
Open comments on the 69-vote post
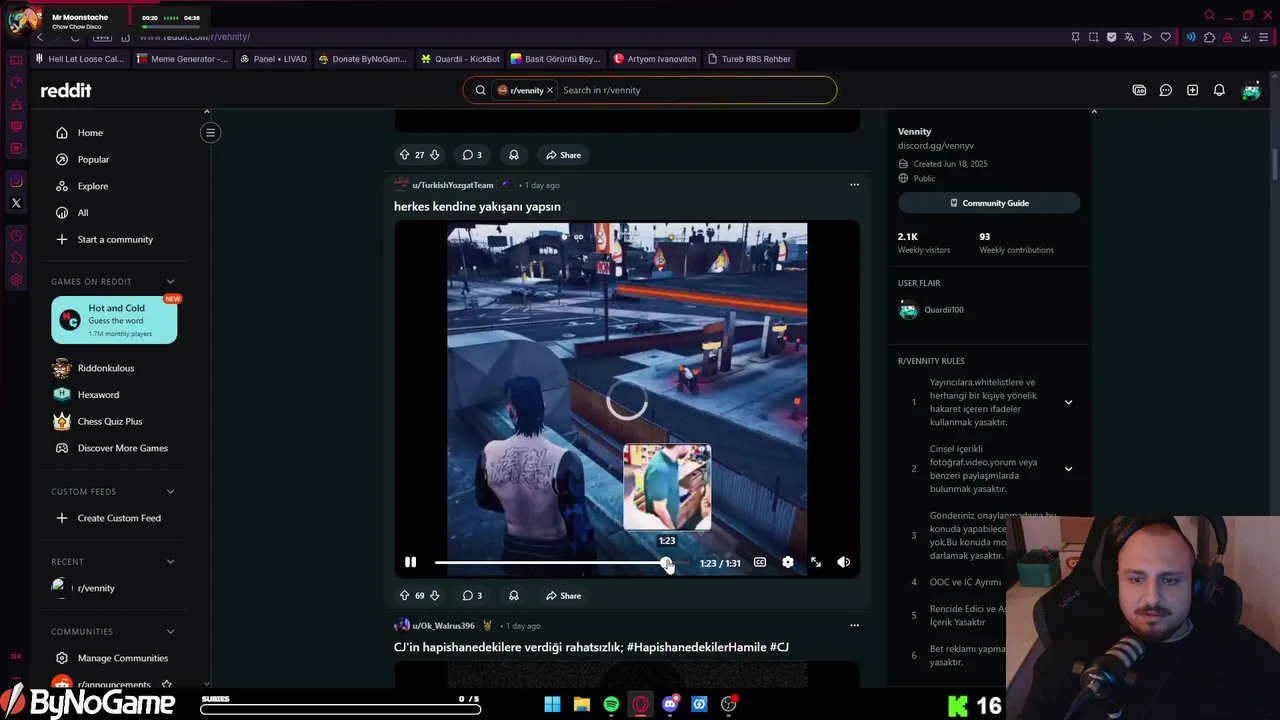(x=472, y=595)
